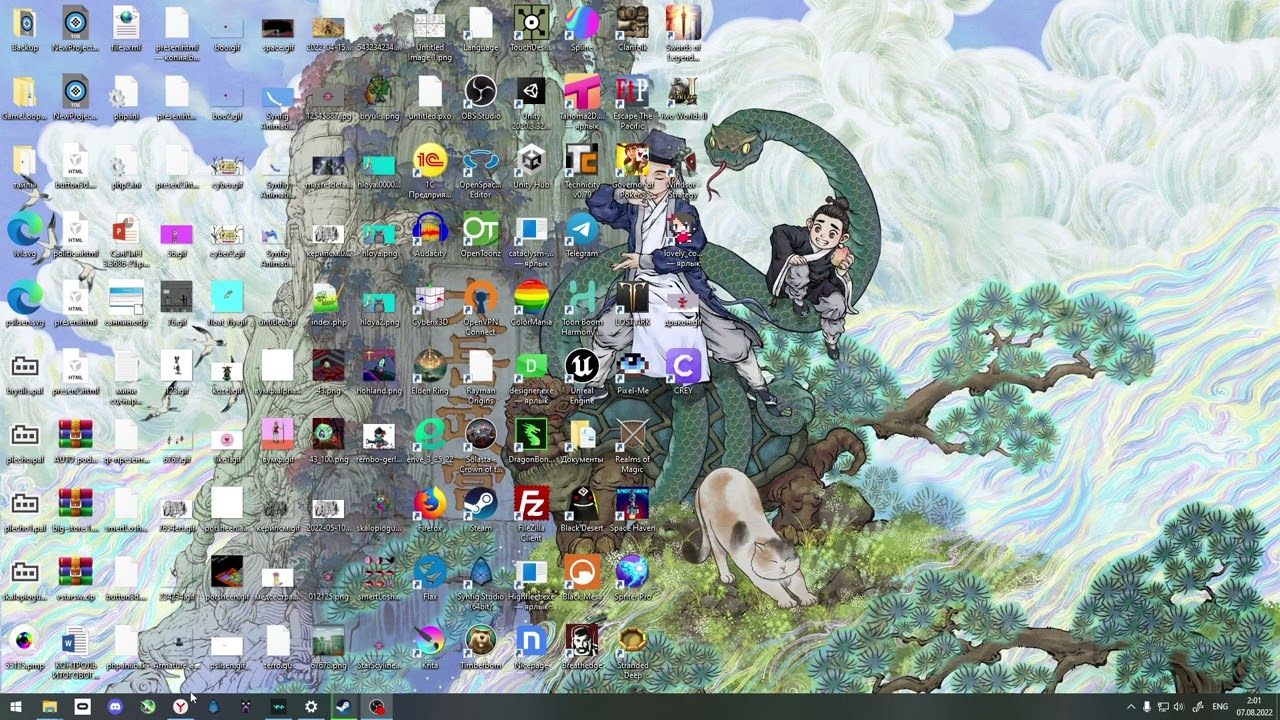Select the Realms of Magic icon
This screenshot has width=1280, height=720.
point(632,445)
